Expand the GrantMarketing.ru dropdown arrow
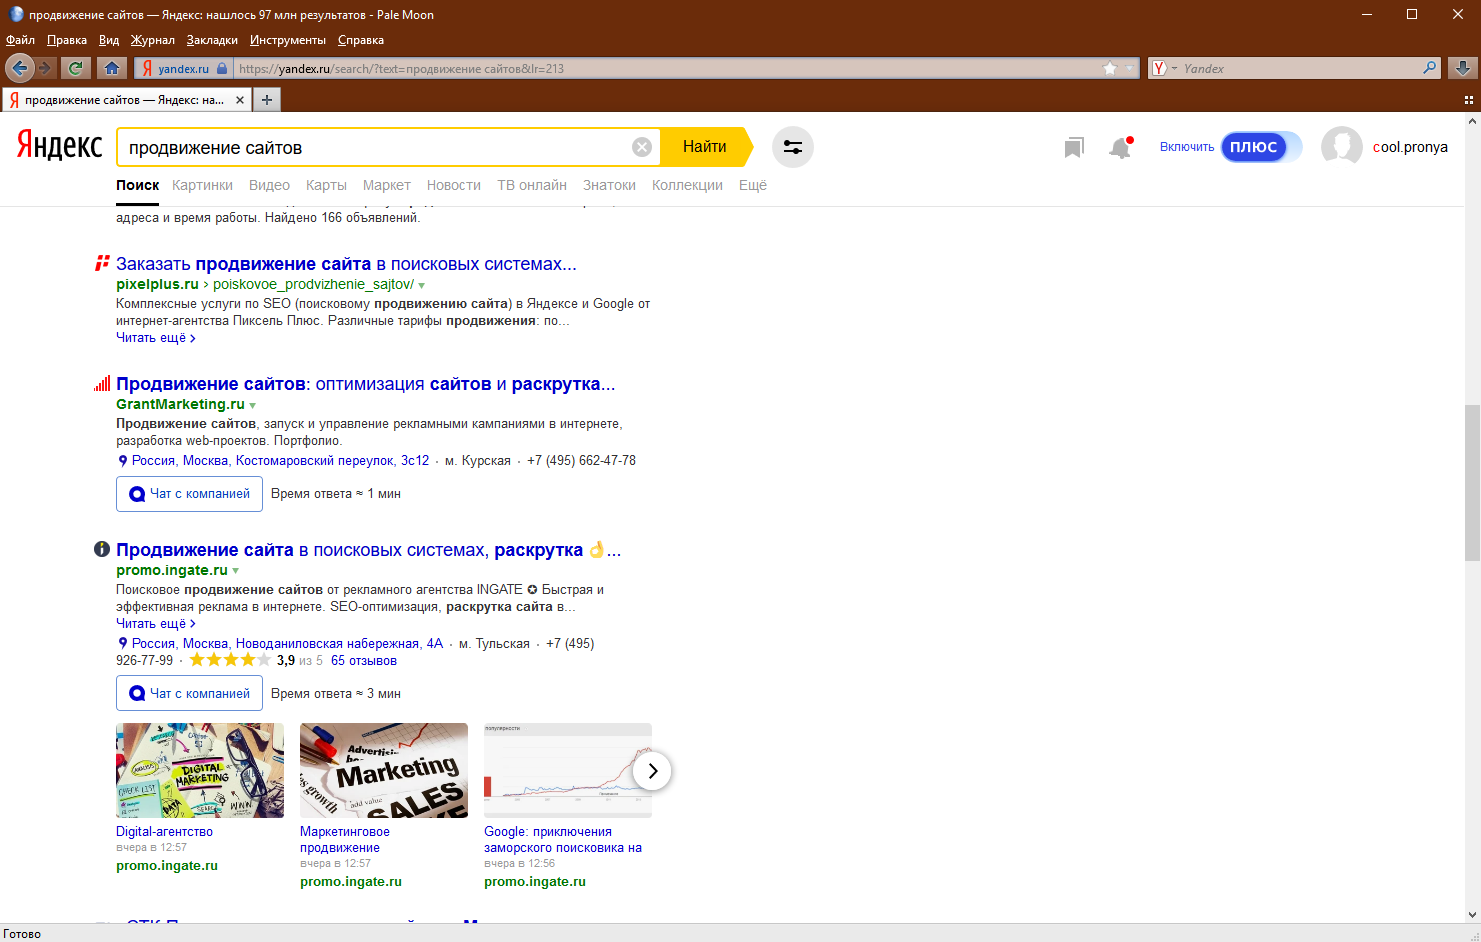Image resolution: width=1481 pixels, height=942 pixels. pyautogui.click(x=253, y=406)
